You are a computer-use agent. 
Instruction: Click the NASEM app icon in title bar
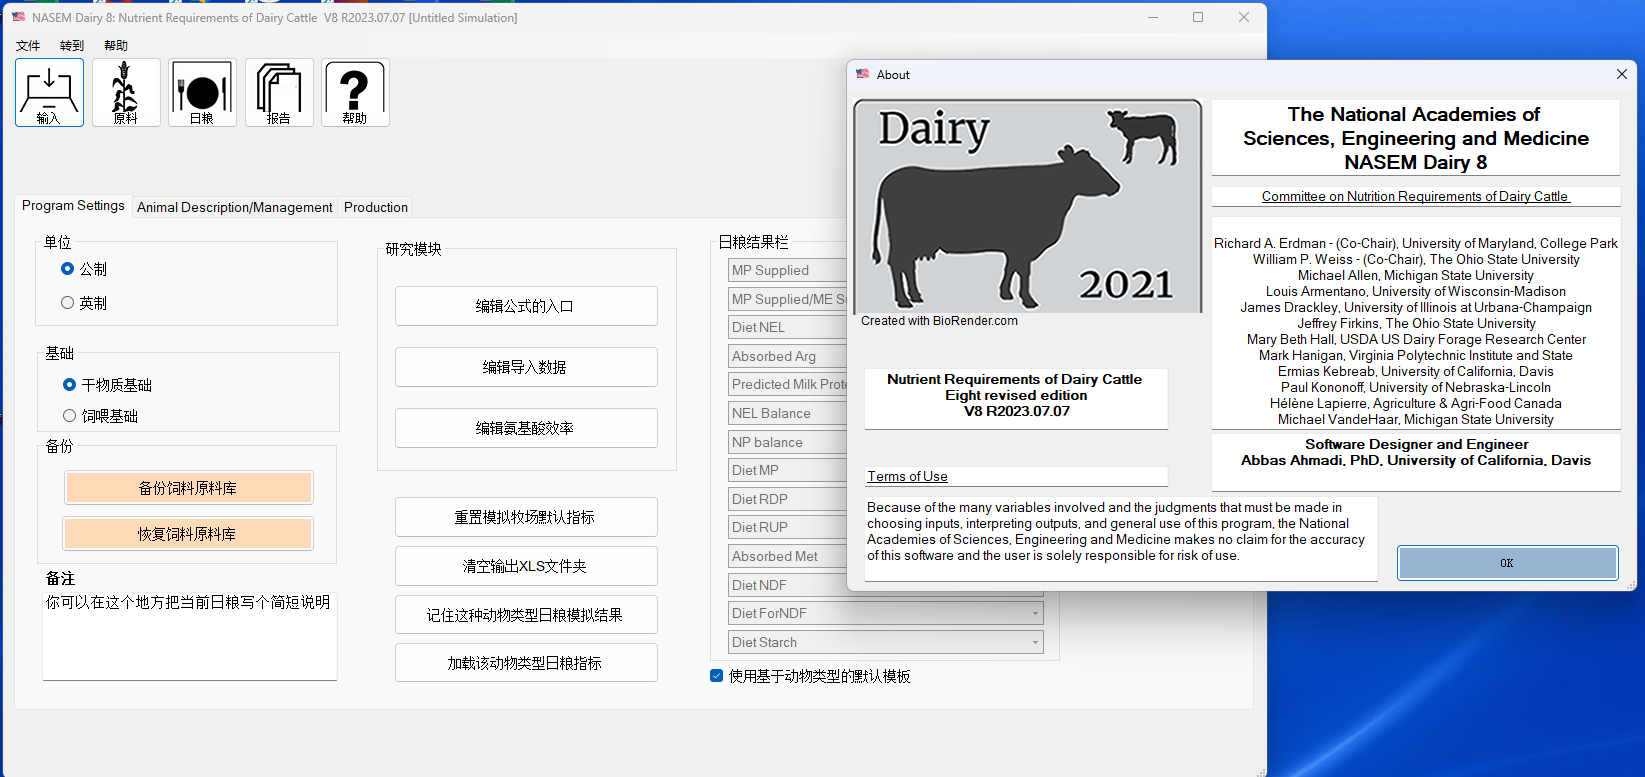(18, 17)
